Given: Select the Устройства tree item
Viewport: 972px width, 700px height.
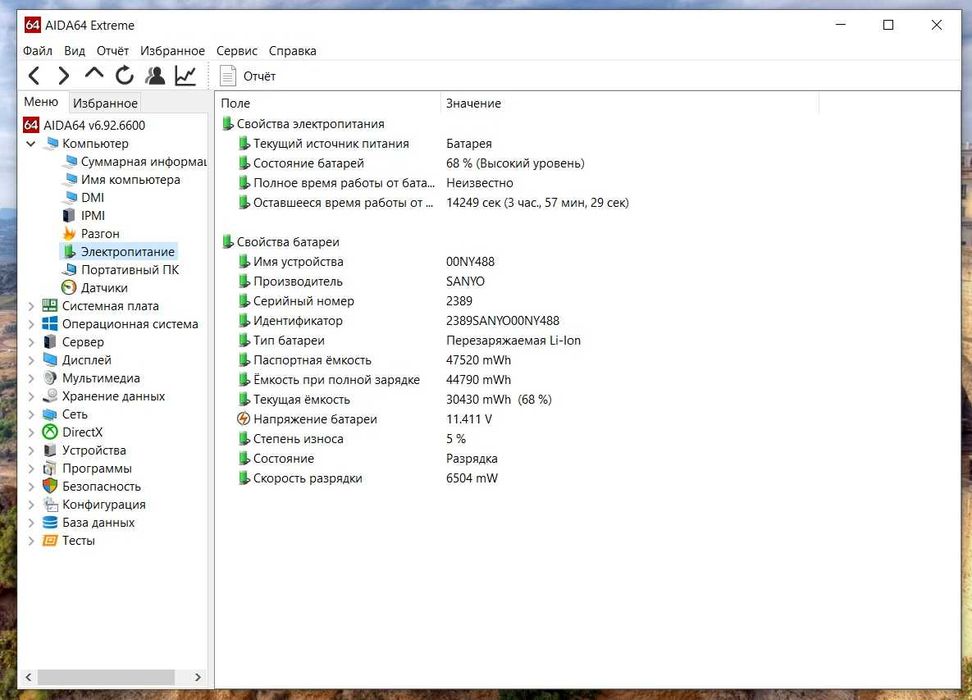Looking at the screenshot, I should [84, 450].
